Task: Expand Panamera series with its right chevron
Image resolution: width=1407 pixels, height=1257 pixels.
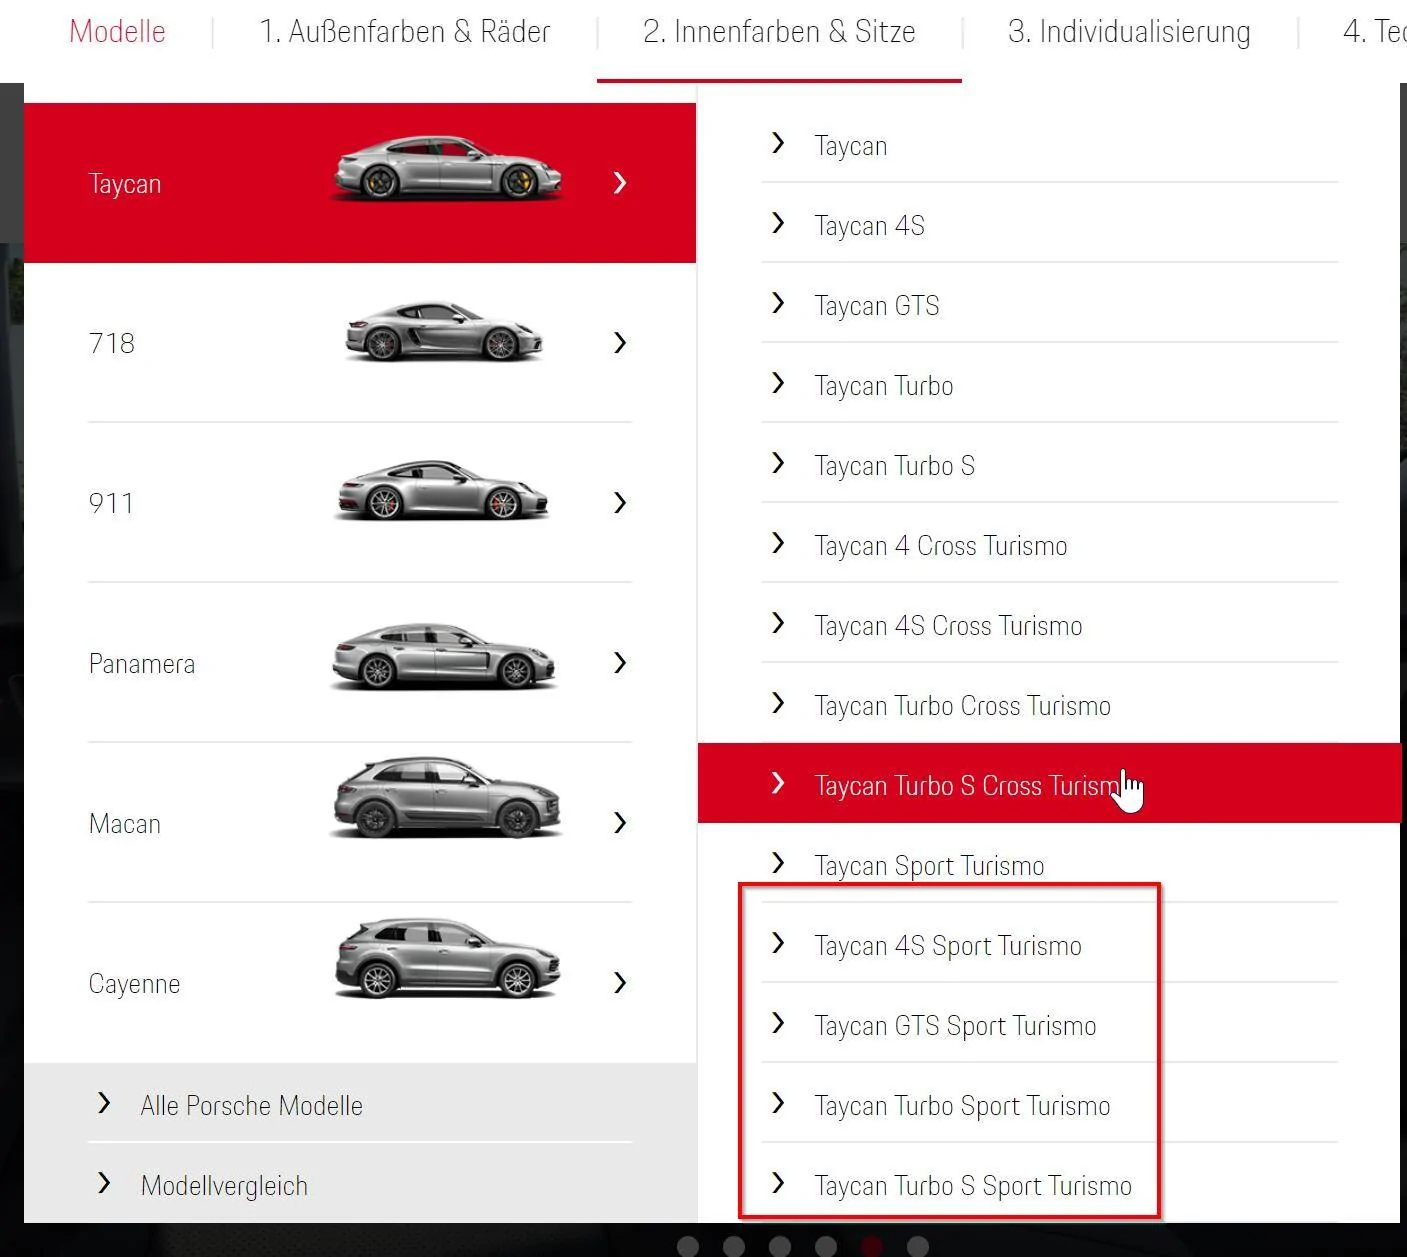Action: 620,663
